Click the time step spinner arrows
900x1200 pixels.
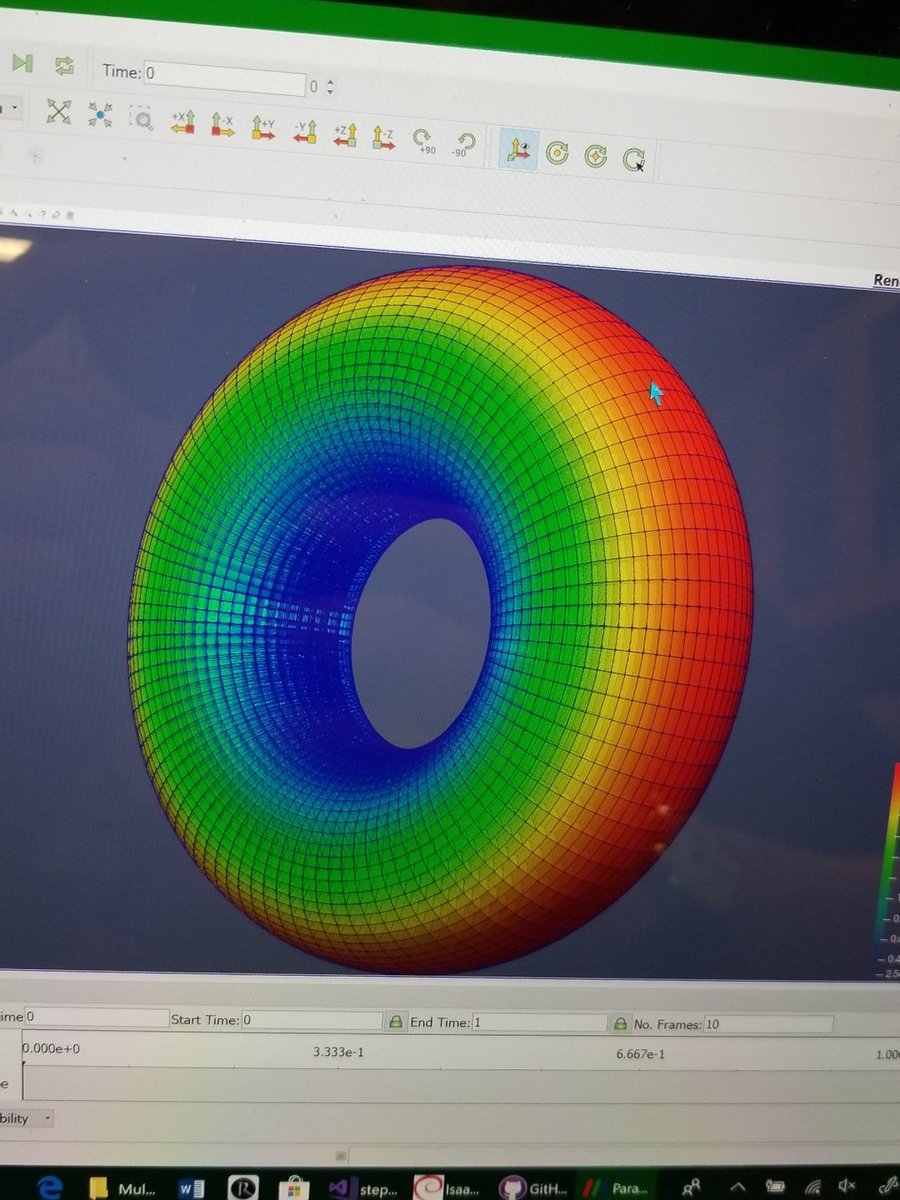[x=331, y=88]
